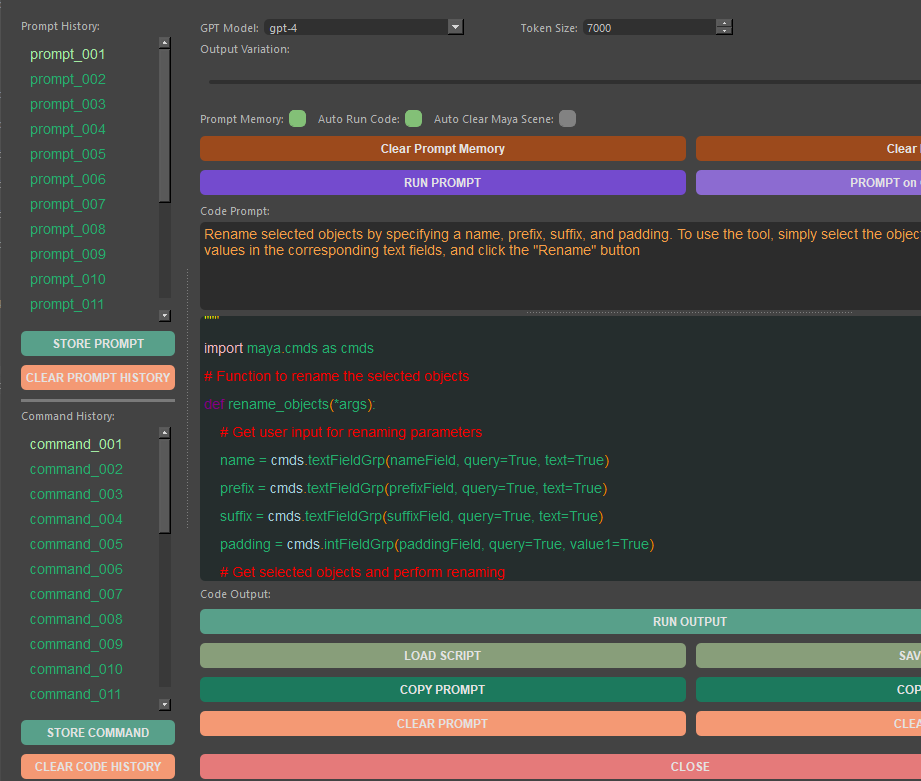Click Prompt History scrollbar up arrow
This screenshot has width=921, height=781.
coord(165,42)
